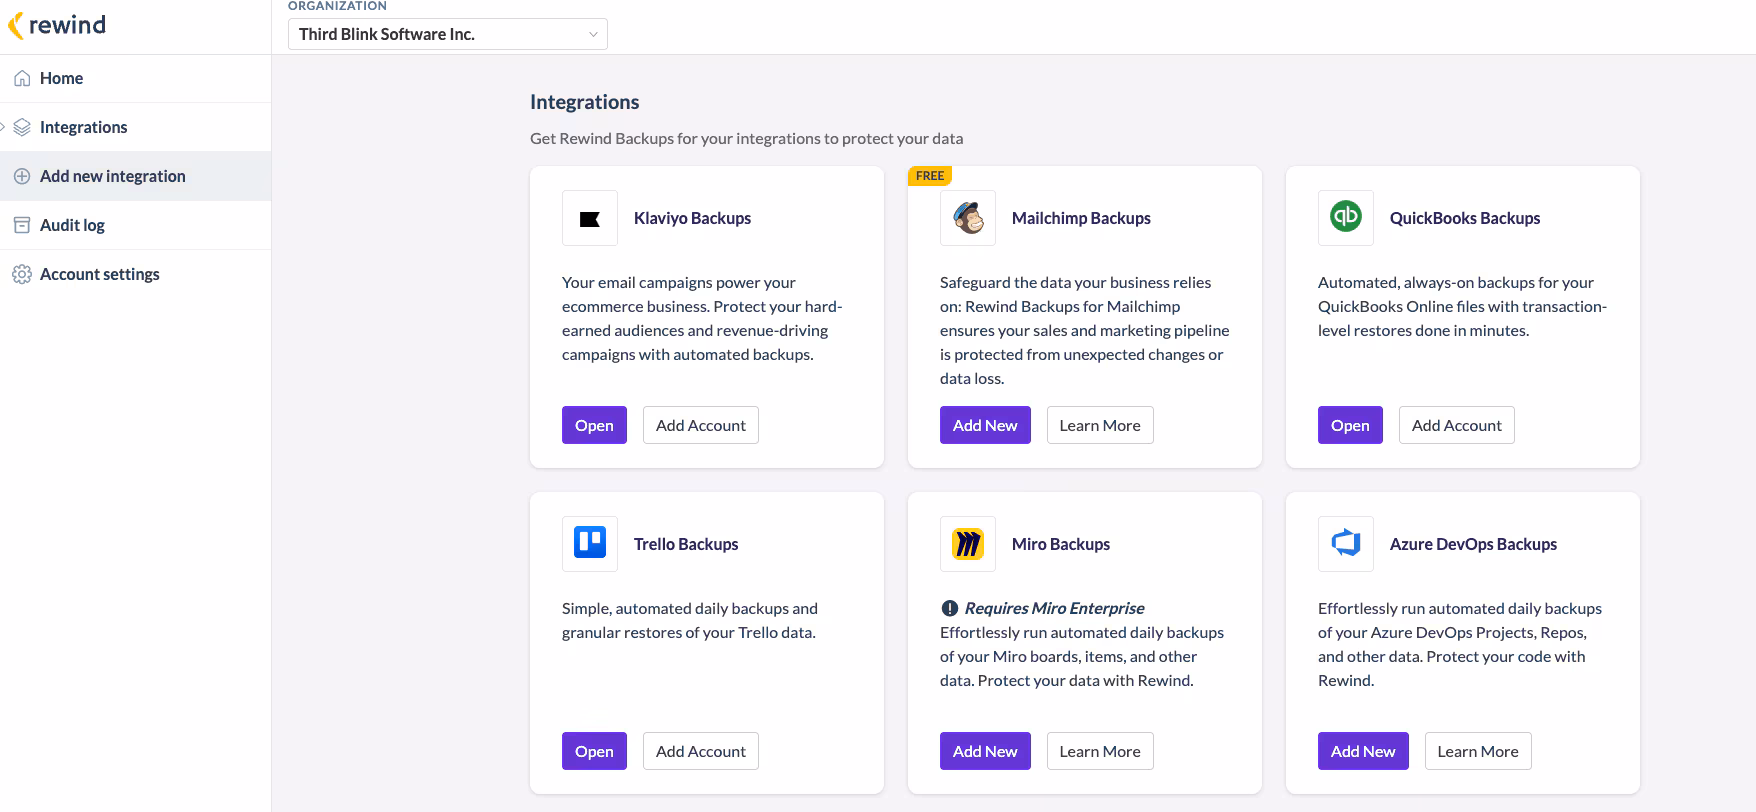Go to Home in the sidebar
Viewport: 1756px width, 812px height.
click(x=61, y=78)
